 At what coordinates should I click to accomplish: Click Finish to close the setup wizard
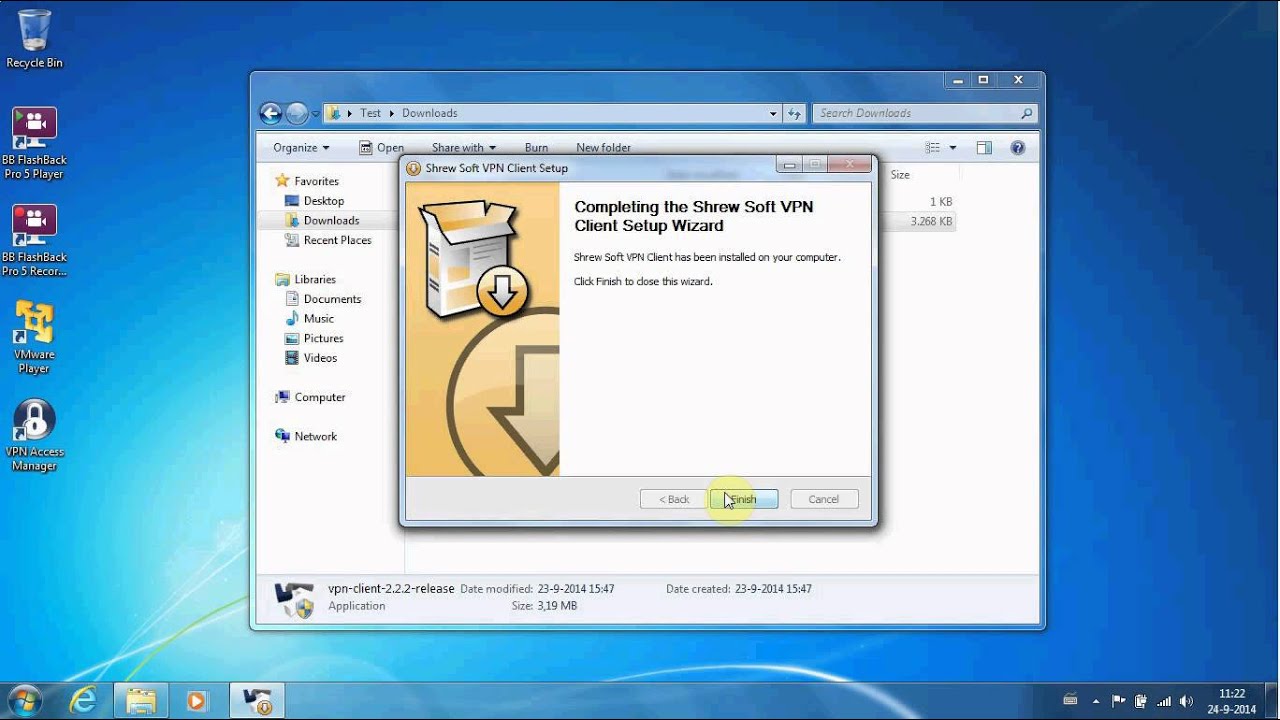(x=744, y=499)
